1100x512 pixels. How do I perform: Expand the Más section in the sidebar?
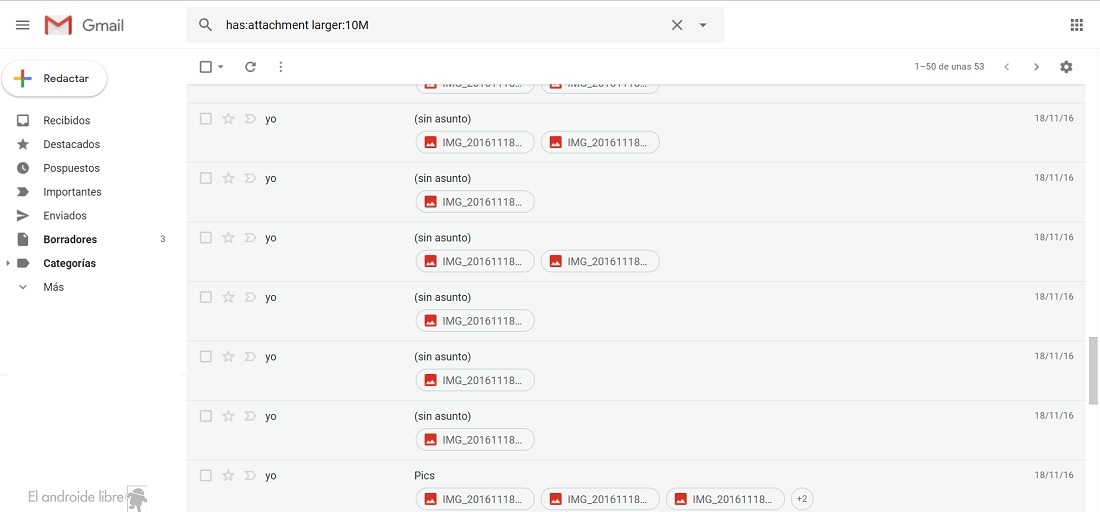(x=53, y=287)
